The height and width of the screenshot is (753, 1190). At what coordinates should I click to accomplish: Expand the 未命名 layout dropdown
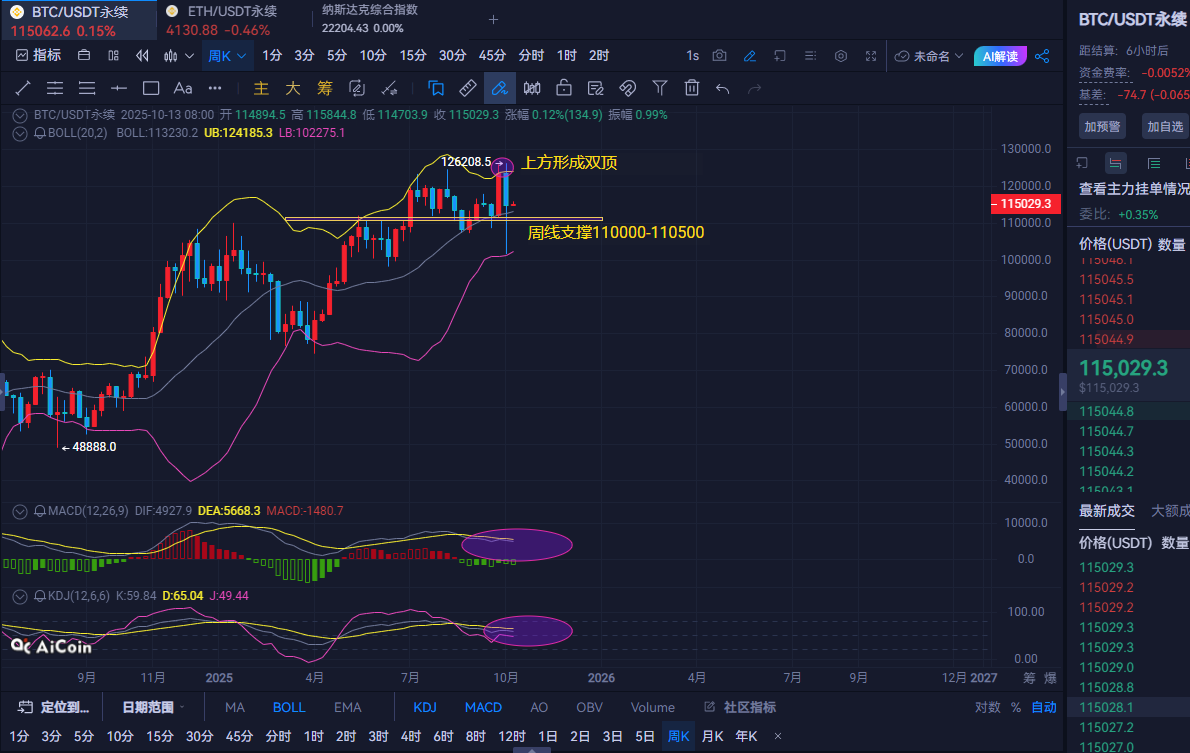tap(929, 55)
